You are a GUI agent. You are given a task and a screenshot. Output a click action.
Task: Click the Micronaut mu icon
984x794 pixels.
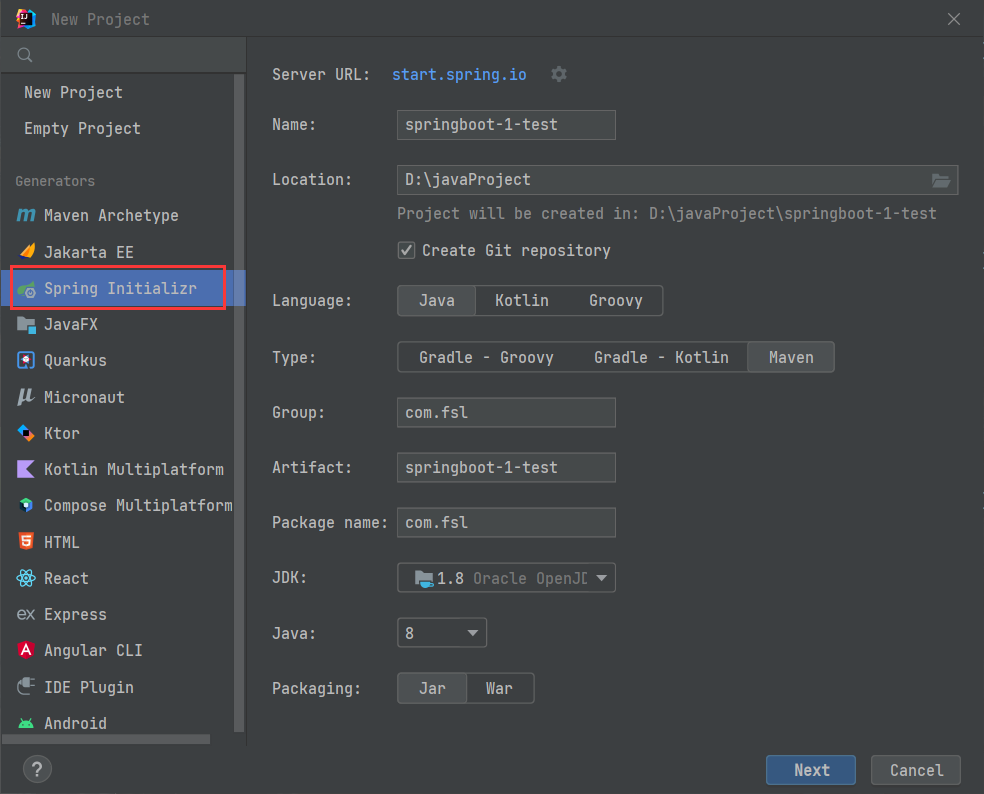[26, 397]
